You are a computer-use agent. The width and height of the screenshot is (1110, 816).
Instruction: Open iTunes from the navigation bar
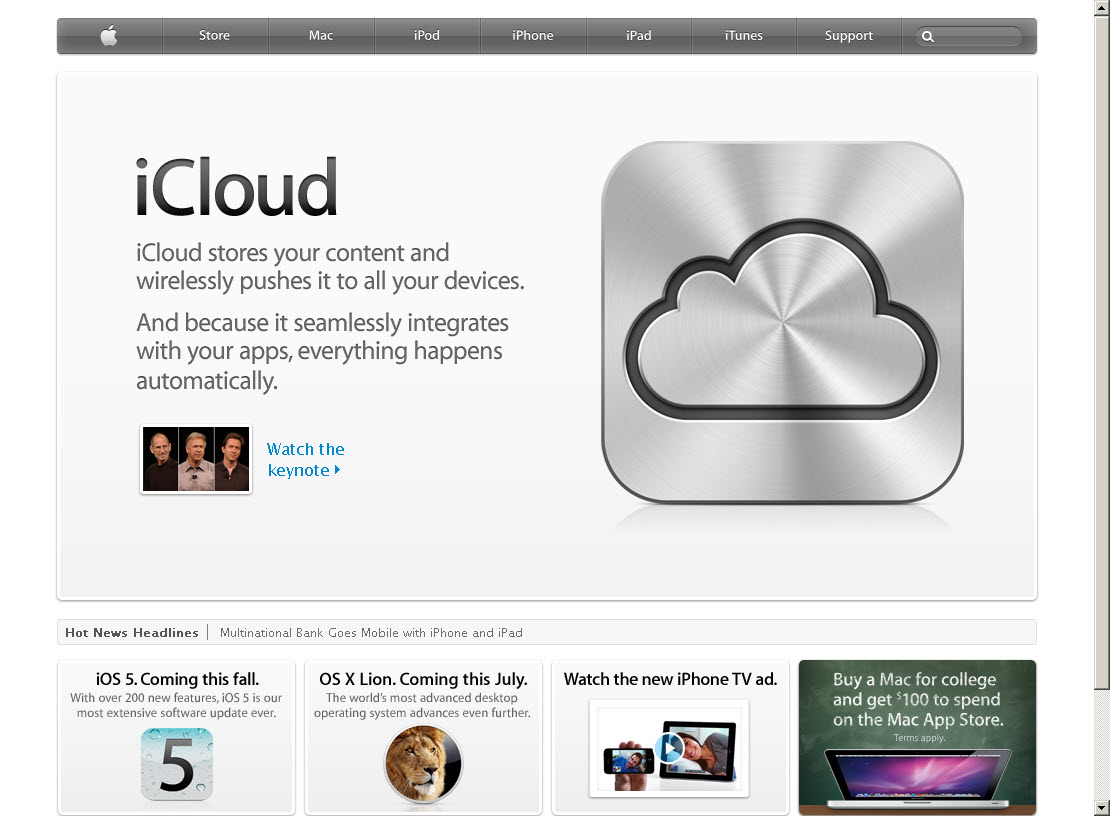point(743,36)
